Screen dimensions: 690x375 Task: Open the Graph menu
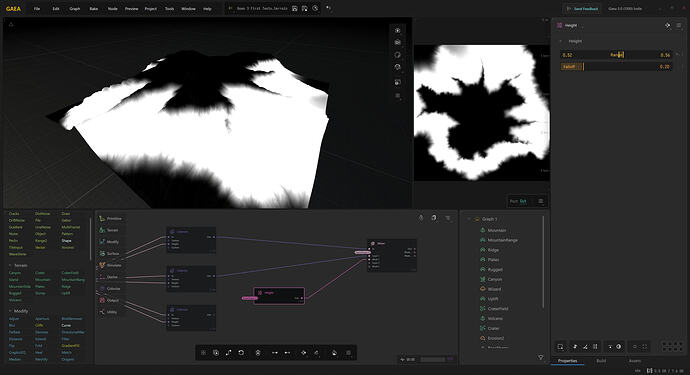click(x=75, y=8)
